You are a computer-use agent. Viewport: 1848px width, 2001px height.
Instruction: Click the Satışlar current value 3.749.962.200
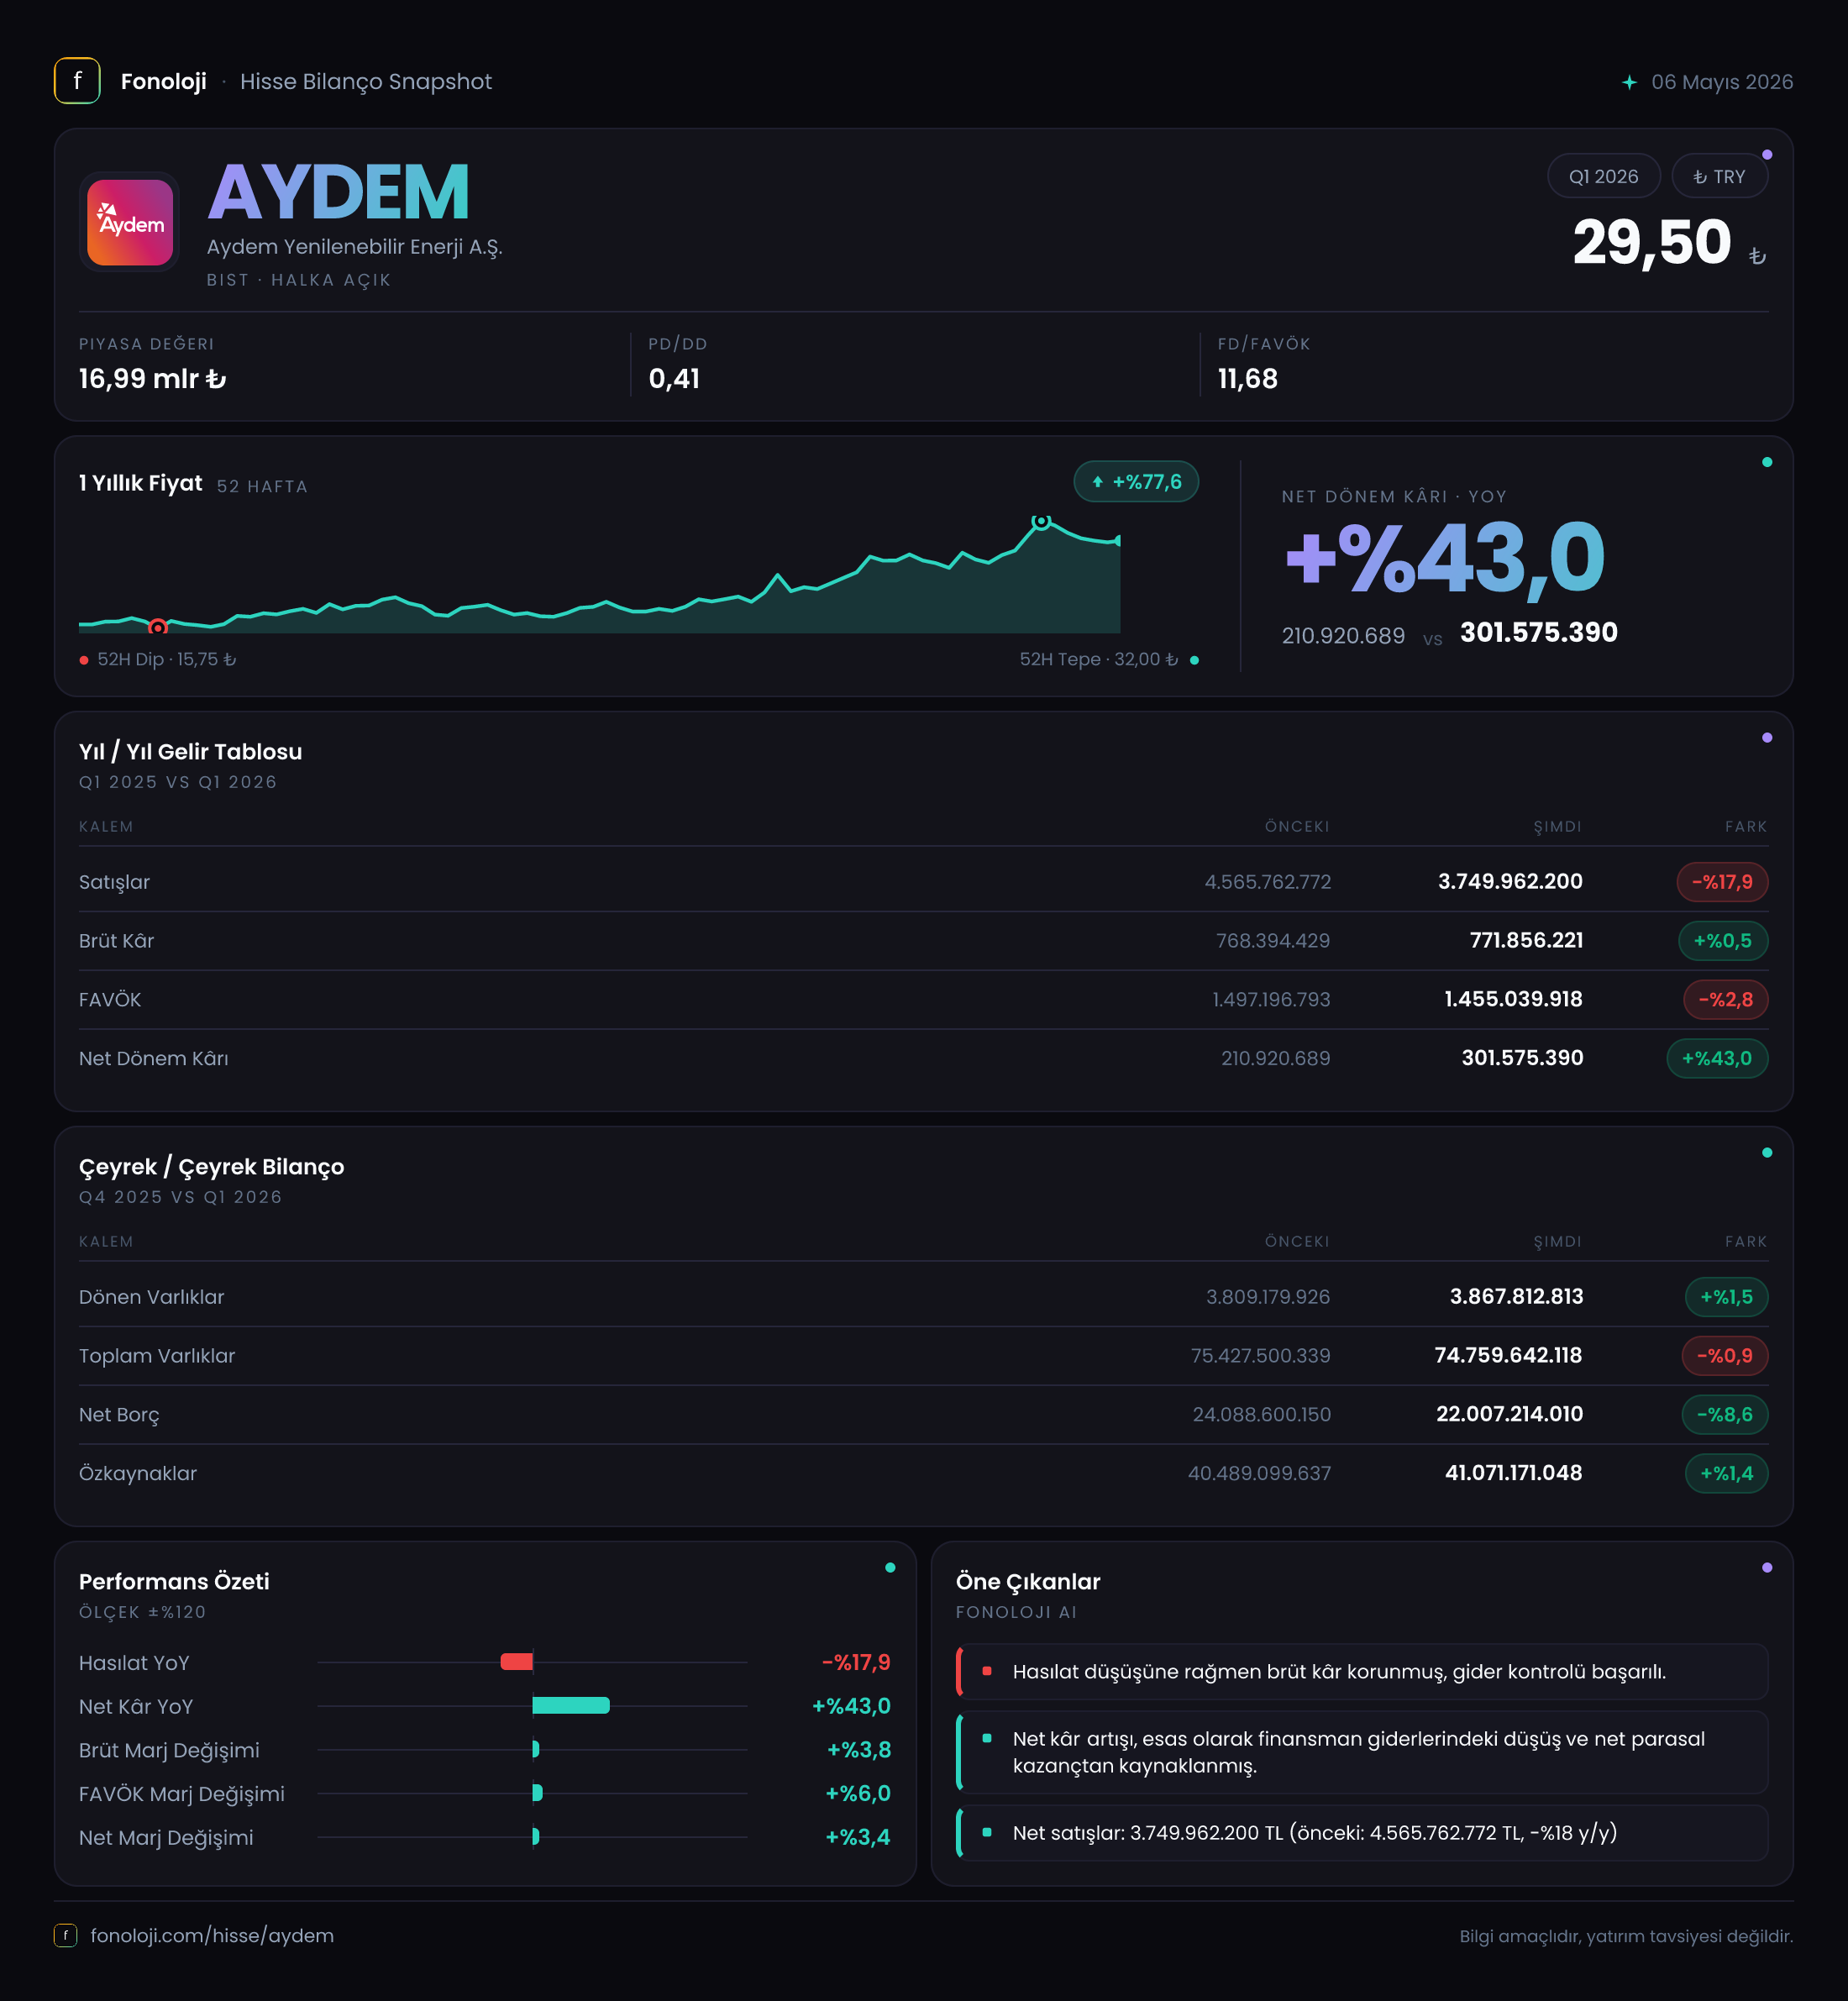click(x=1510, y=882)
